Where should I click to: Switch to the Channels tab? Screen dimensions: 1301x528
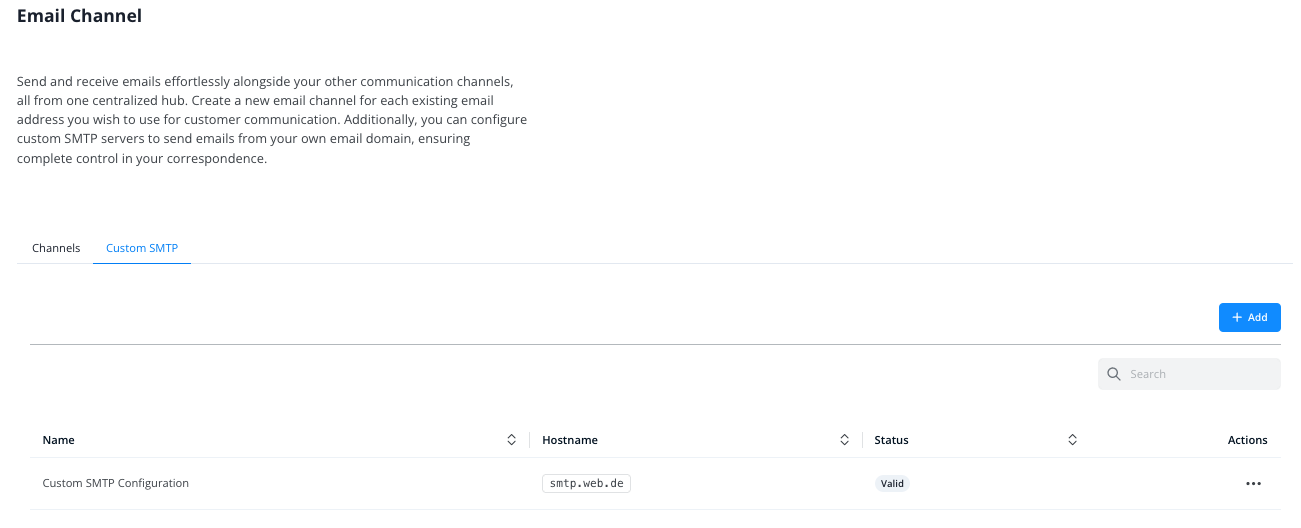click(56, 248)
